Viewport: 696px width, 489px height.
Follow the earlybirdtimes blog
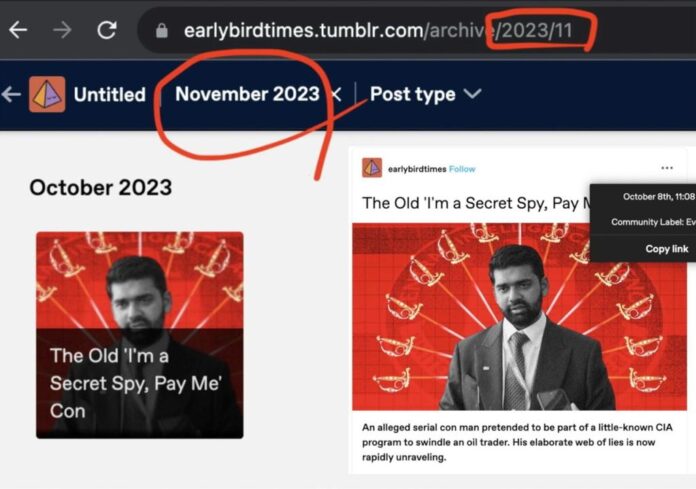pos(462,169)
